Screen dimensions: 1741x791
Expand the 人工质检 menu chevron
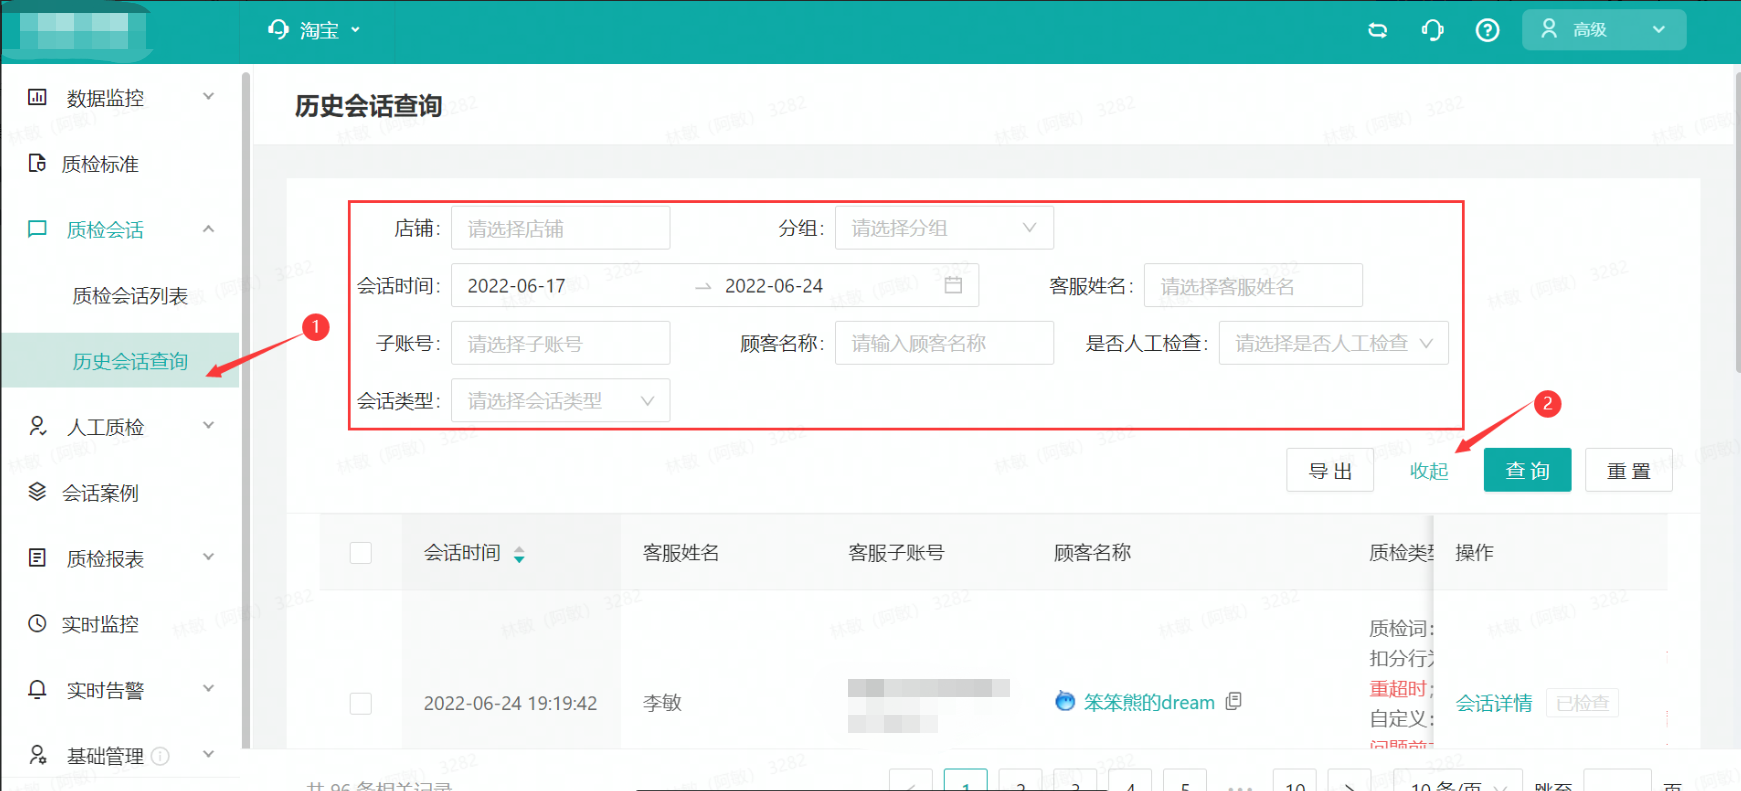tap(208, 426)
